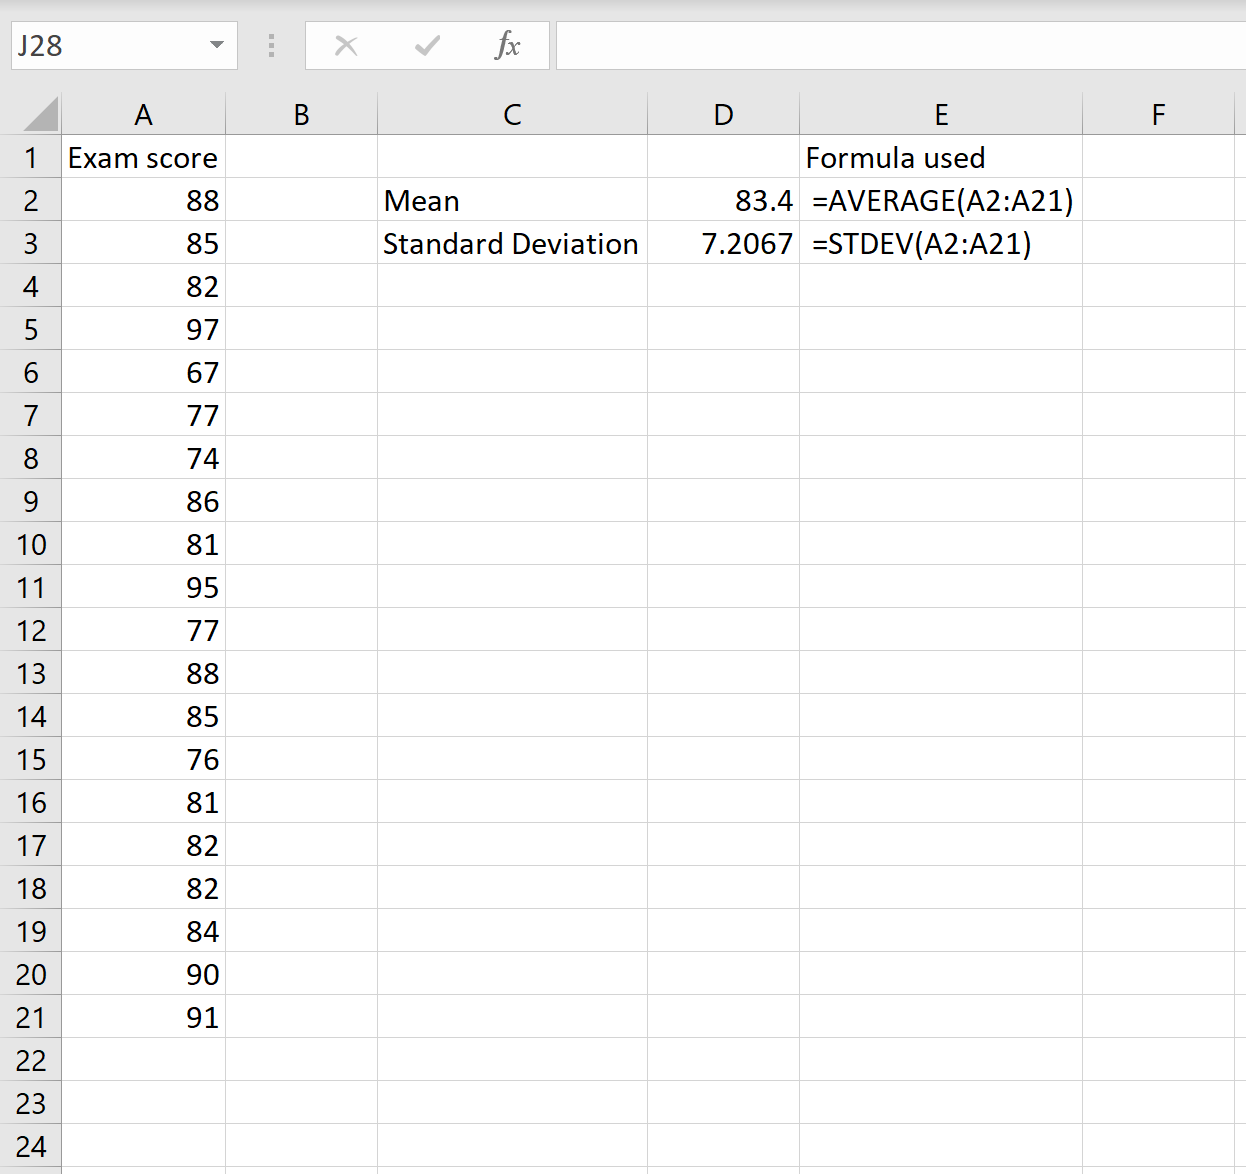Click the Cancel (X) formula bar icon

[346, 46]
